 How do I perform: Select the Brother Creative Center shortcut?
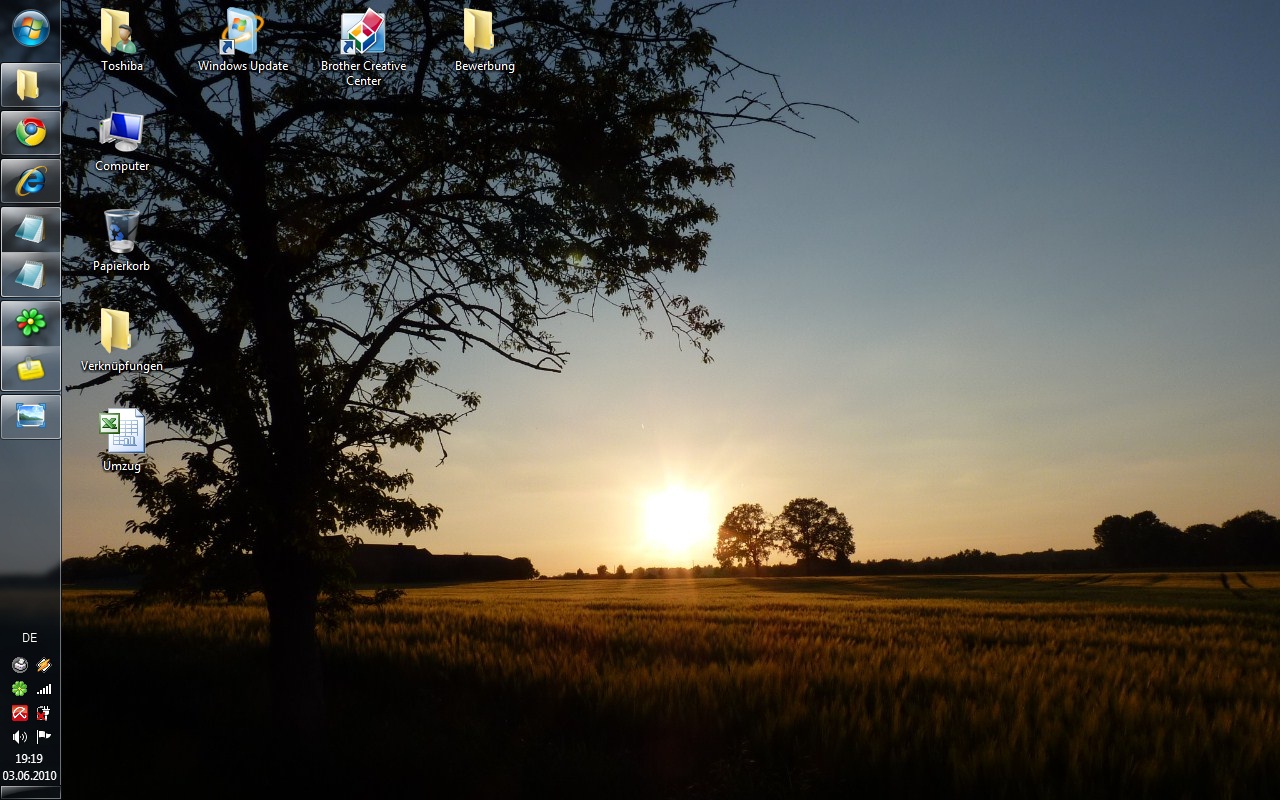click(363, 35)
